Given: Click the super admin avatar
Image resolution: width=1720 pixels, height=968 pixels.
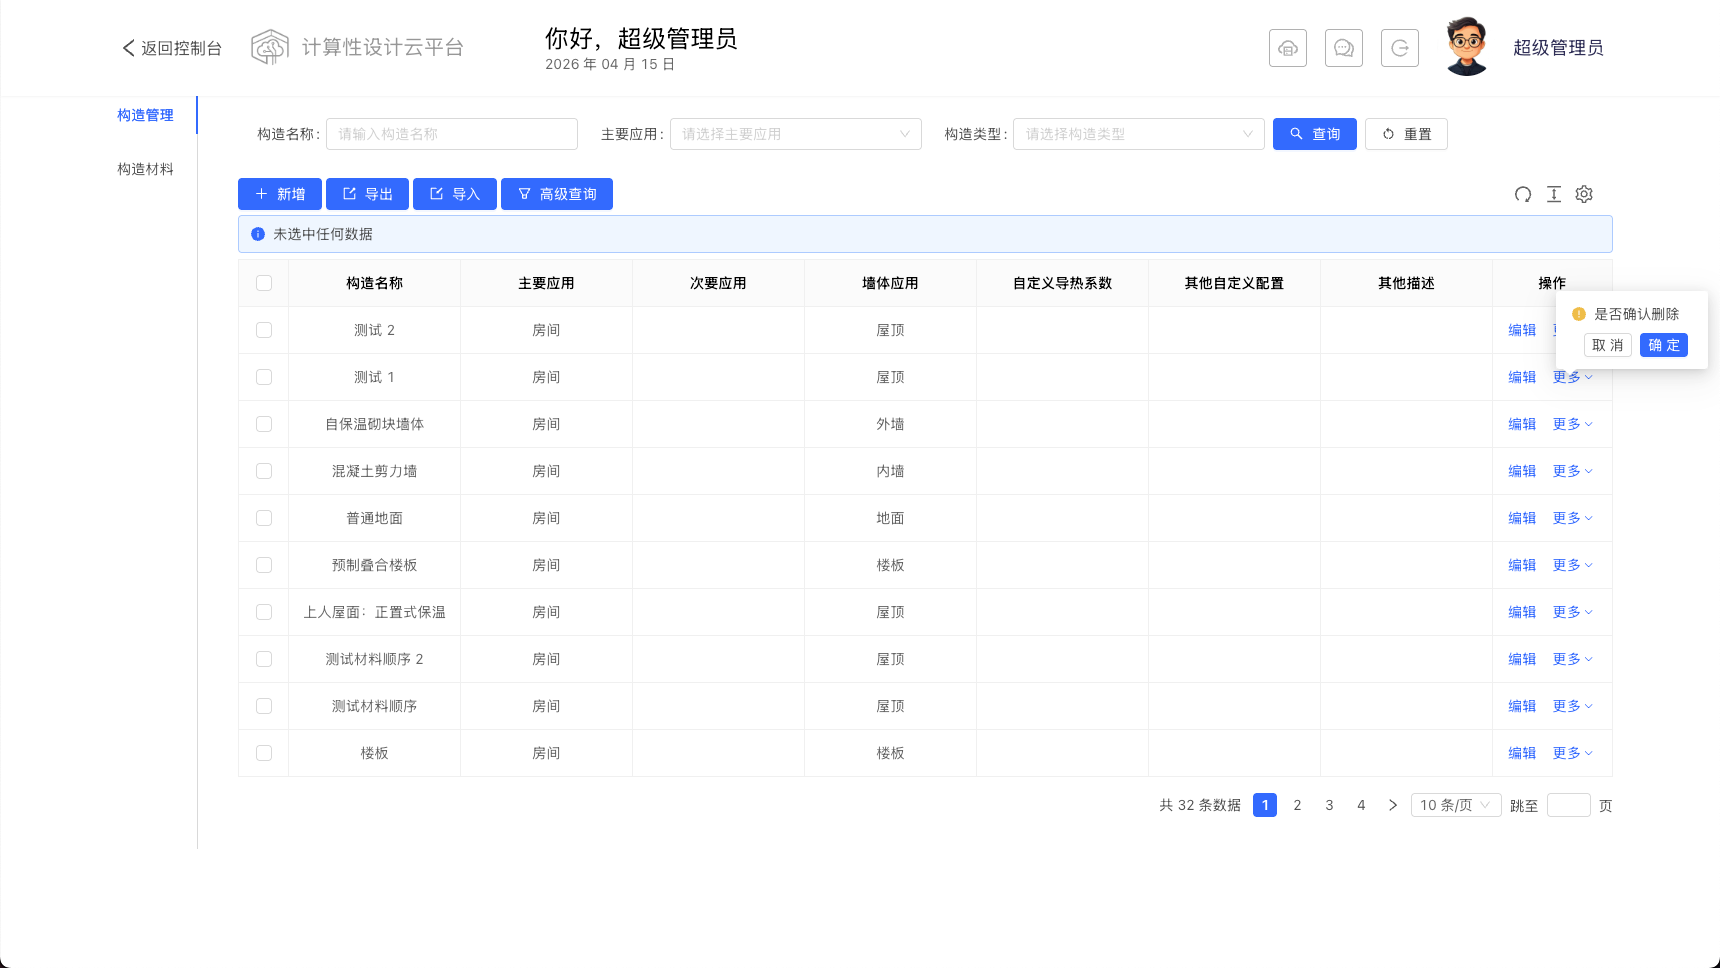Looking at the screenshot, I should pos(1467,47).
